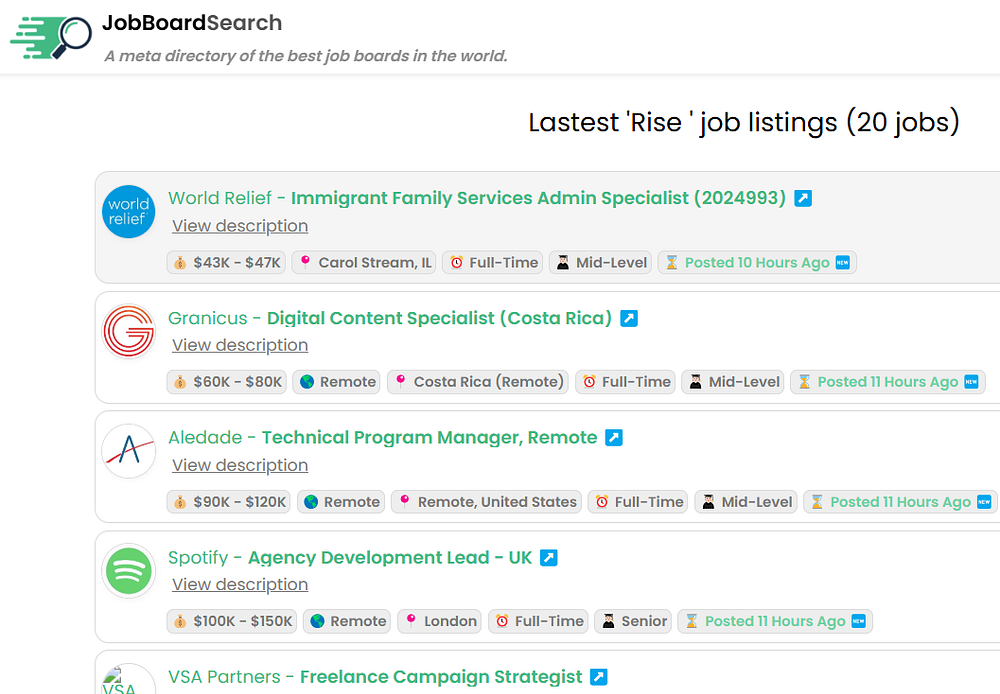Click the Aledade company logo

[x=129, y=452]
